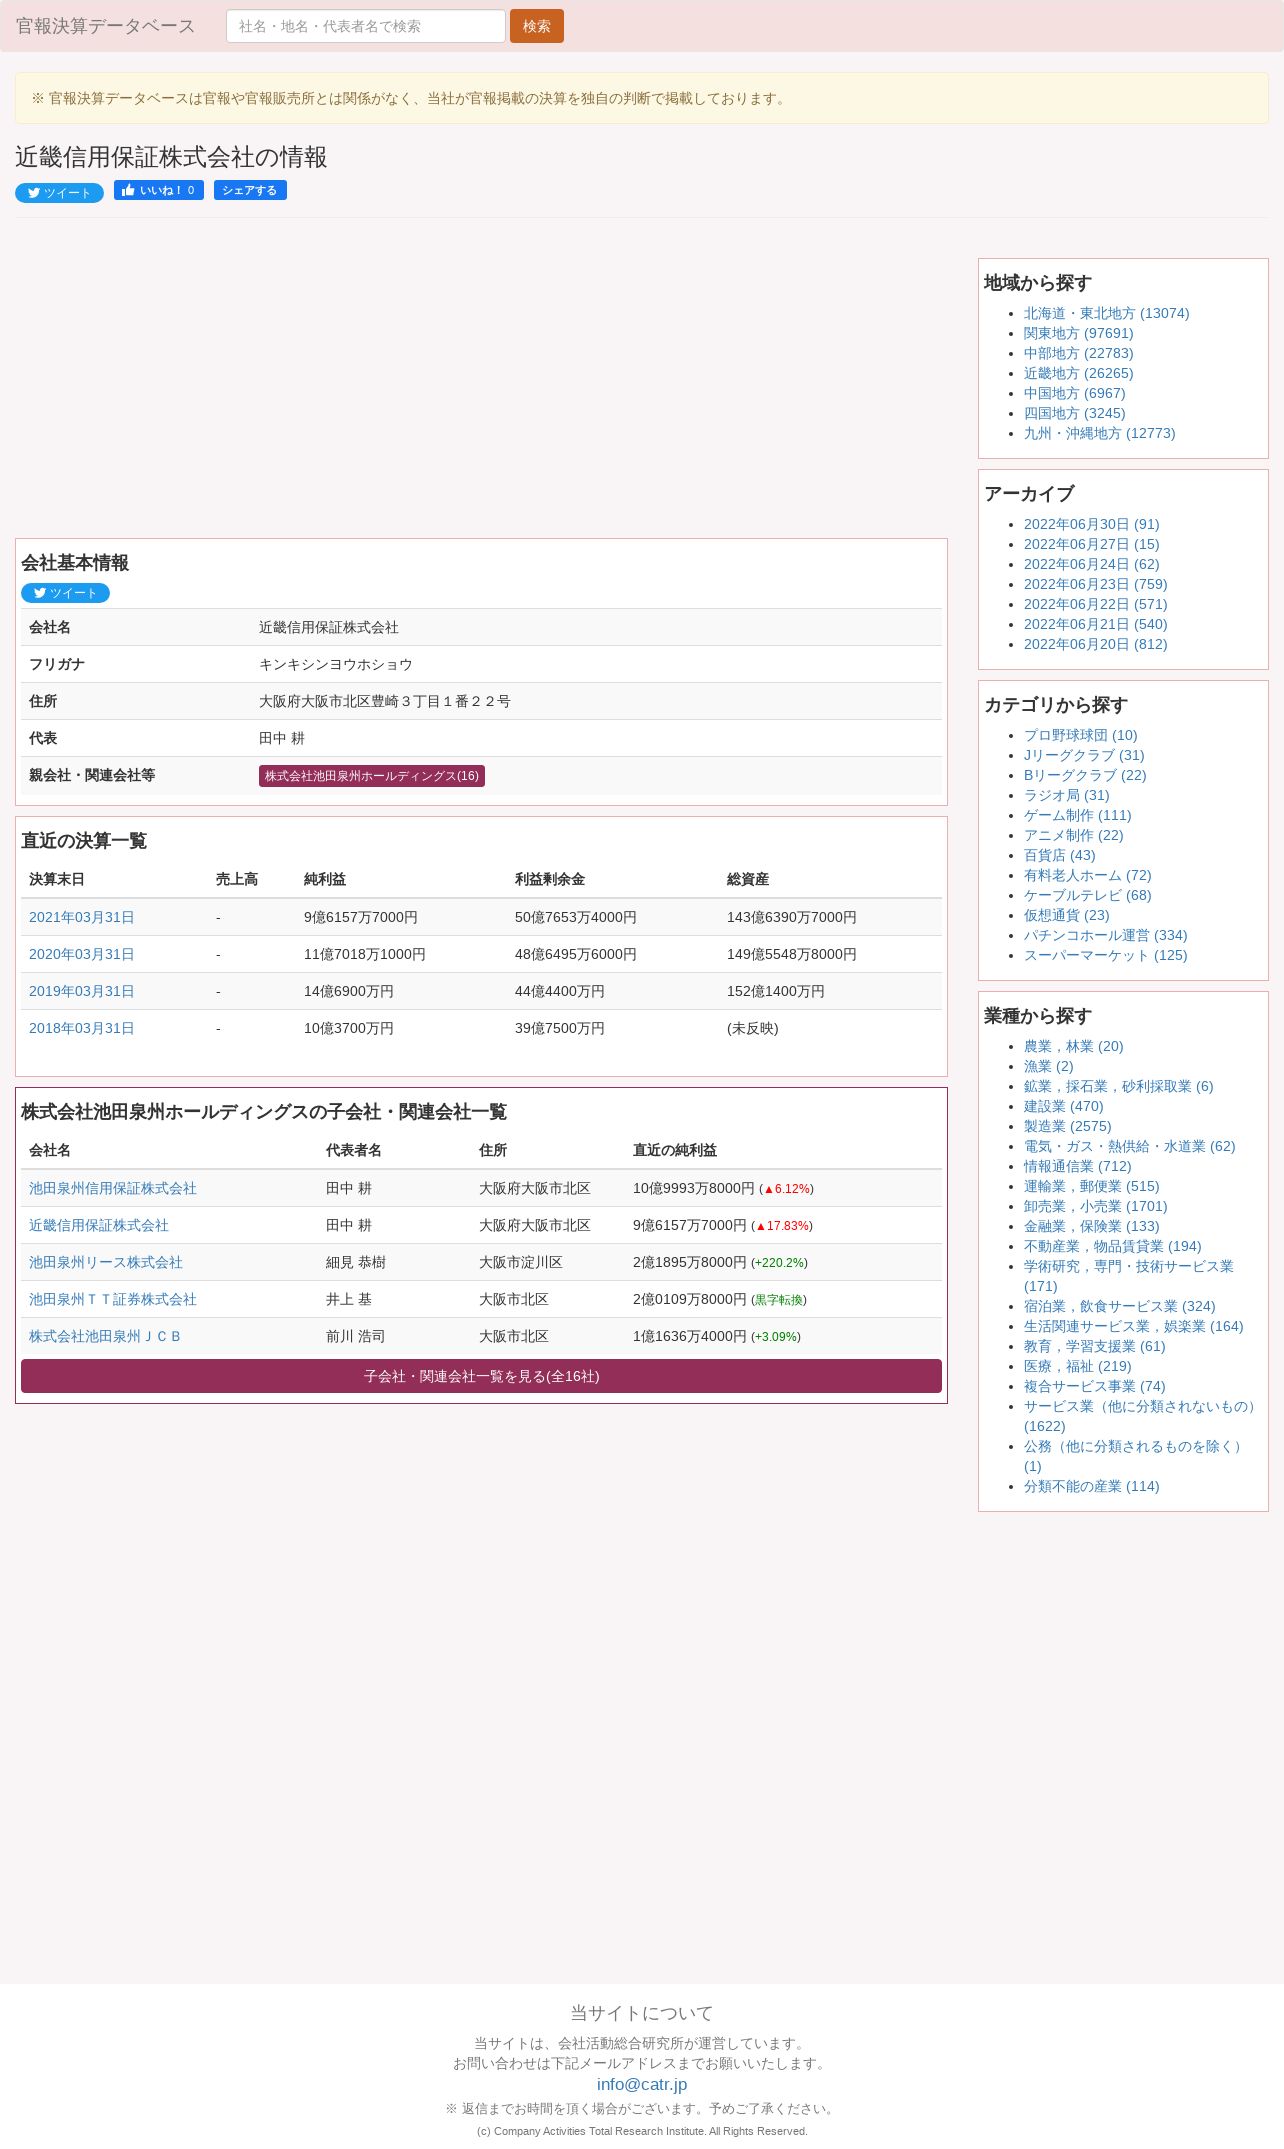Open the 2022年06月20日 archive
The width and height of the screenshot is (1284, 2149).
(1096, 644)
